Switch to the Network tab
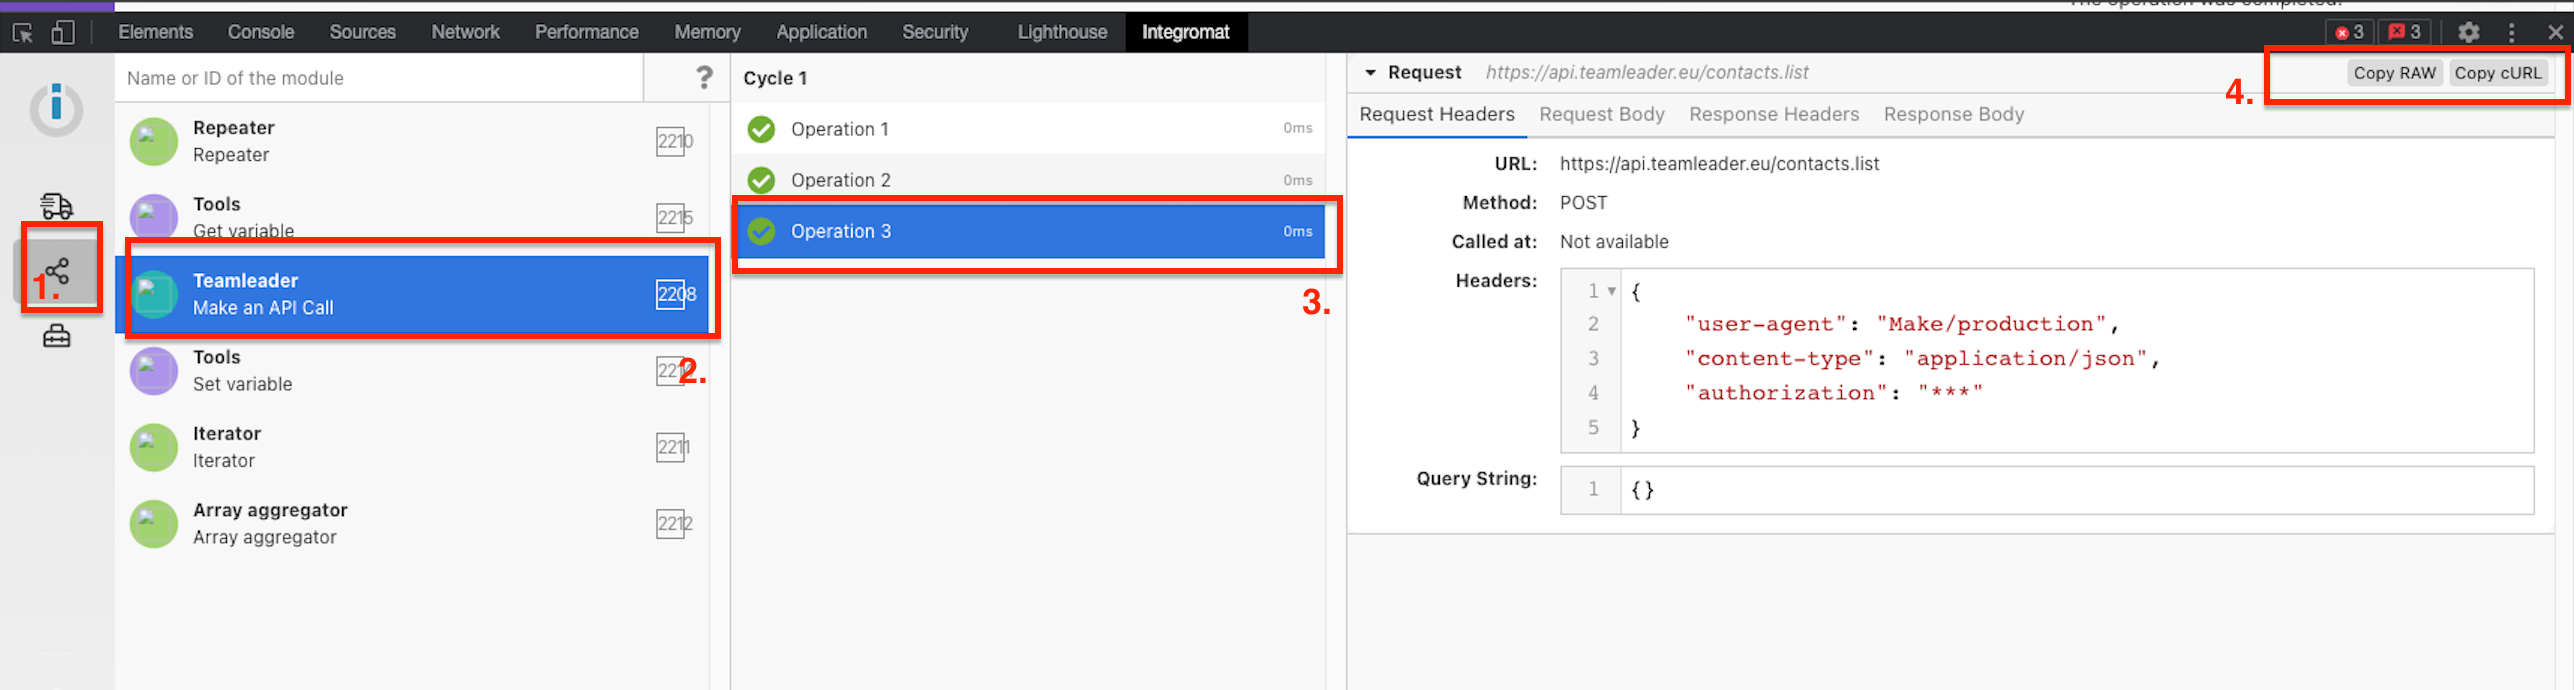2574x690 pixels. pyautogui.click(x=466, y=32)
